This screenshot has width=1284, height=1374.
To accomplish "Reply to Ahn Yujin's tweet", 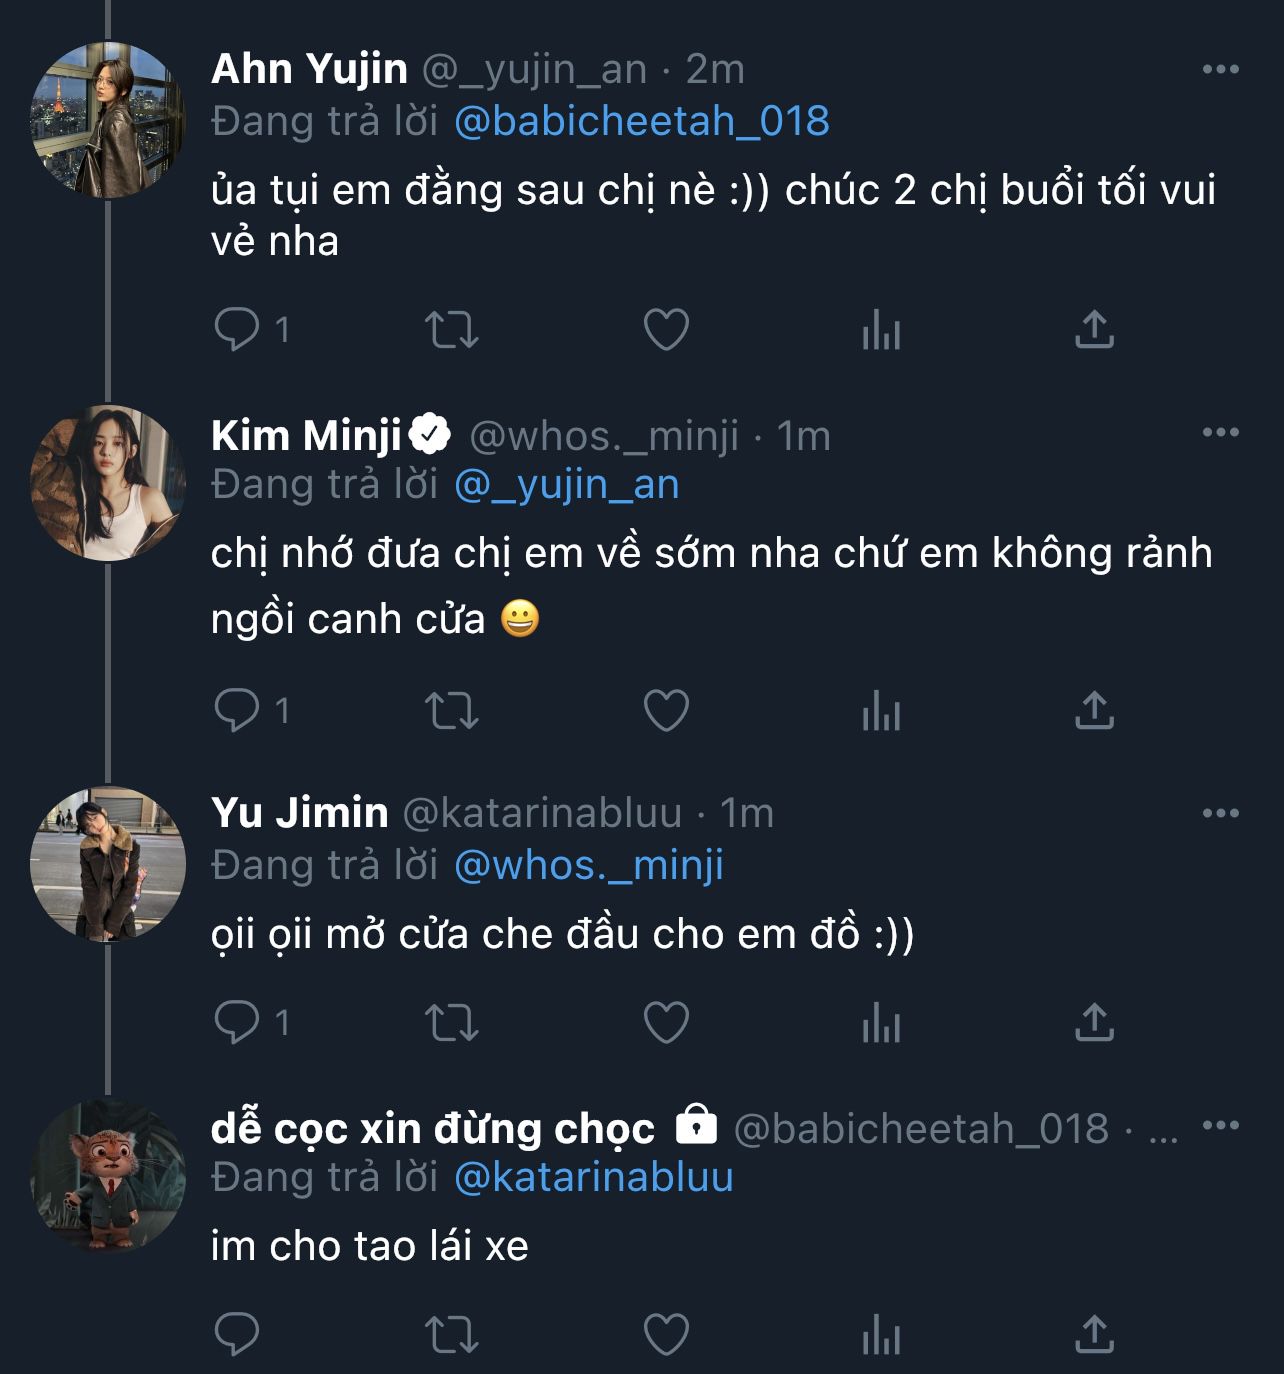I will pyautogui.click(x=237, y=329).
